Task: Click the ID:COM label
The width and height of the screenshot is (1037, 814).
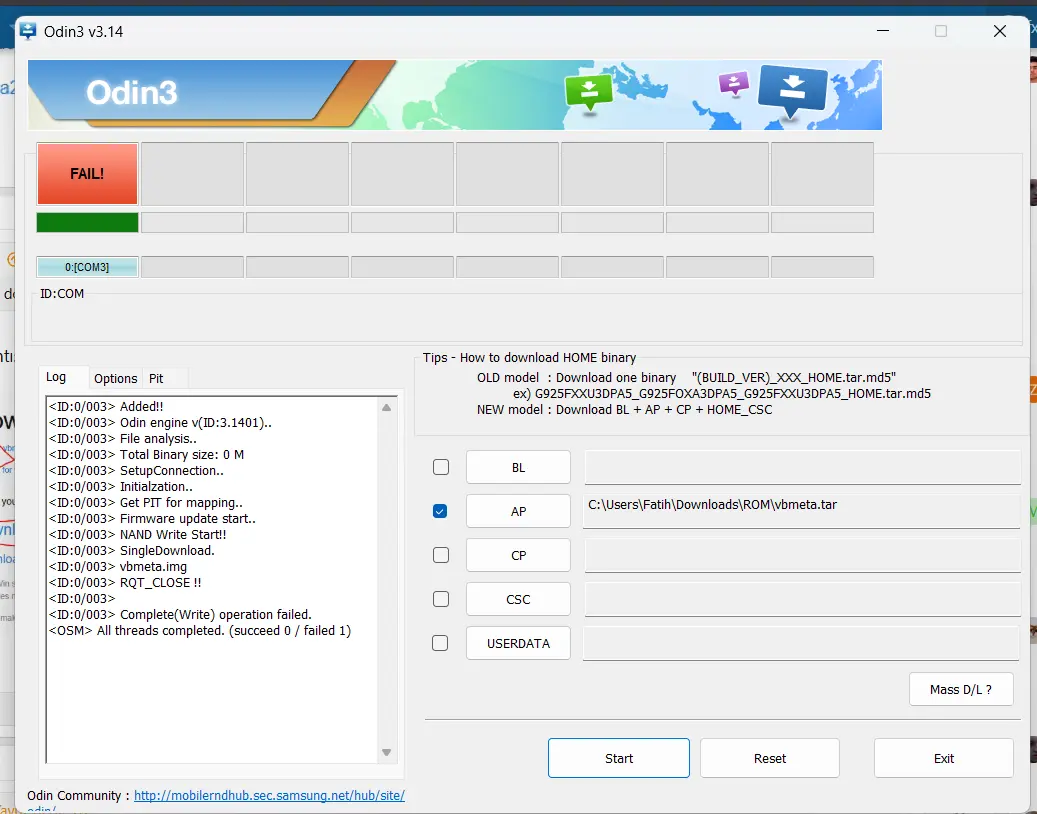Action: tap(62, 294)
